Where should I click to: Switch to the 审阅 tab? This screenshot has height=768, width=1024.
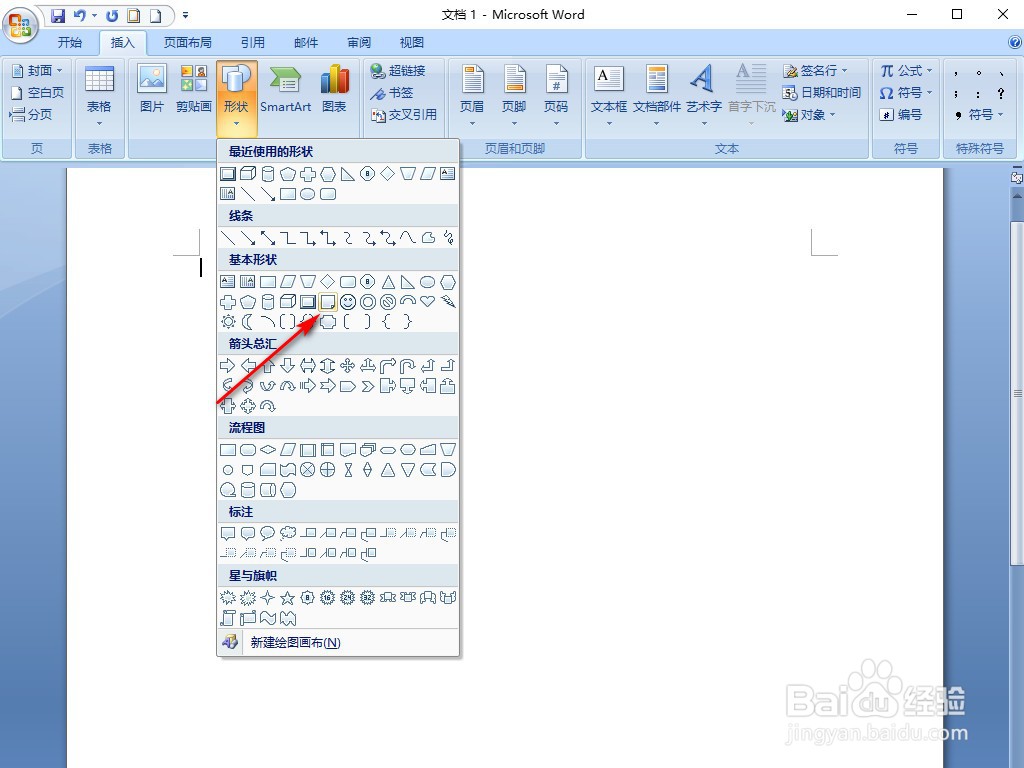pyautogui.click(x=359, y=42)
